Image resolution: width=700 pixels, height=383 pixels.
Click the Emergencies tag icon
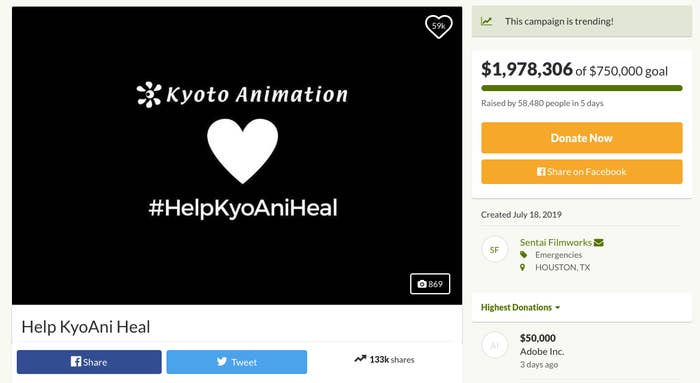click(x=524, y=255)
